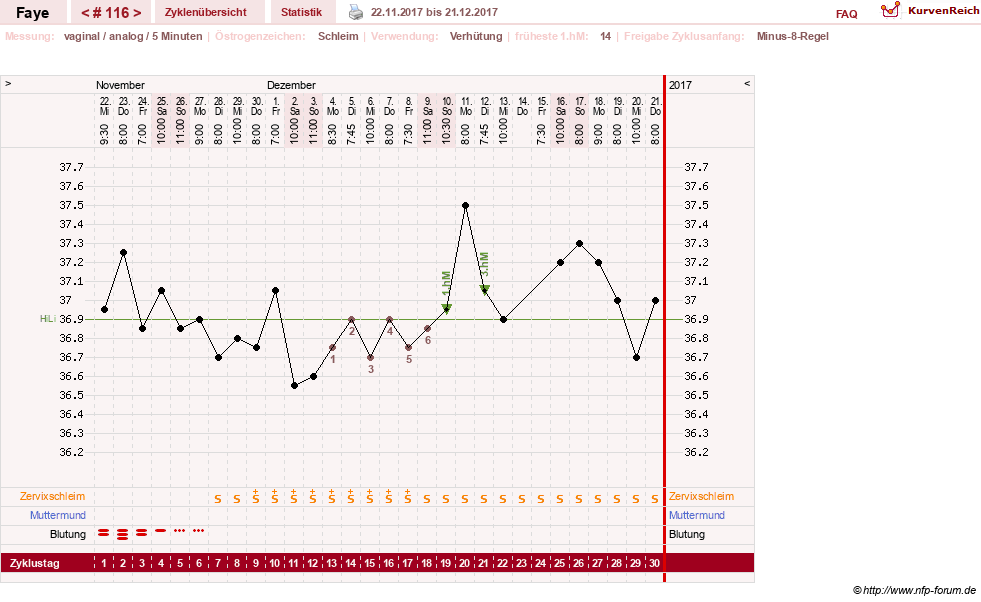Open the Faye profile tab
This screenshot has height=602, width=981.
tap(33, 13)
